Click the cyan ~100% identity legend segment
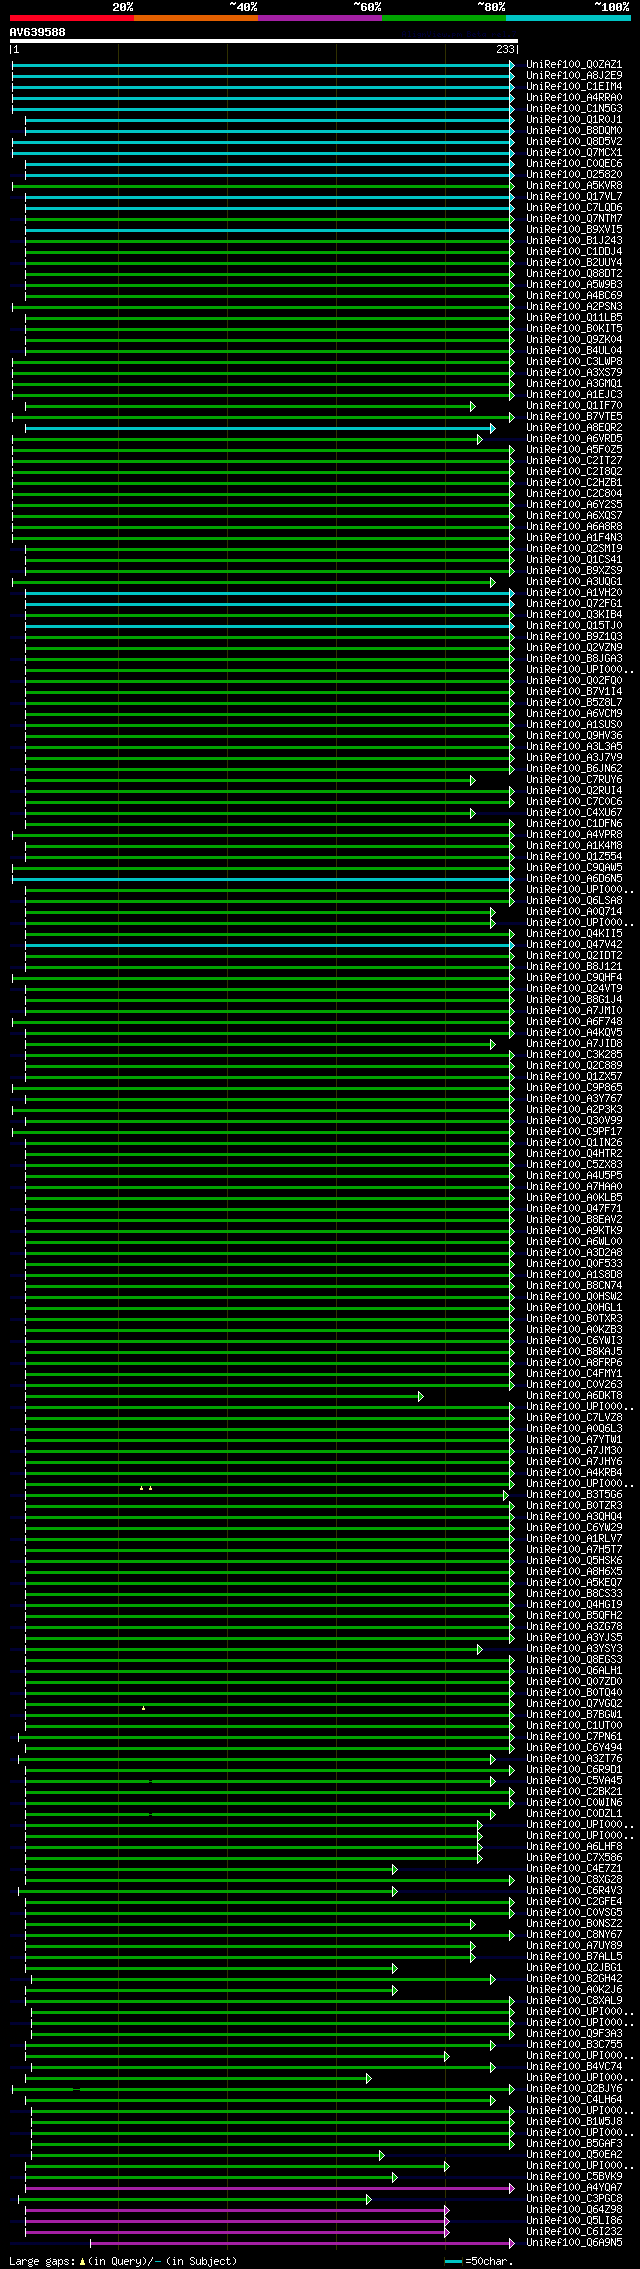640x2269 pixels. [x=568, y=18]
